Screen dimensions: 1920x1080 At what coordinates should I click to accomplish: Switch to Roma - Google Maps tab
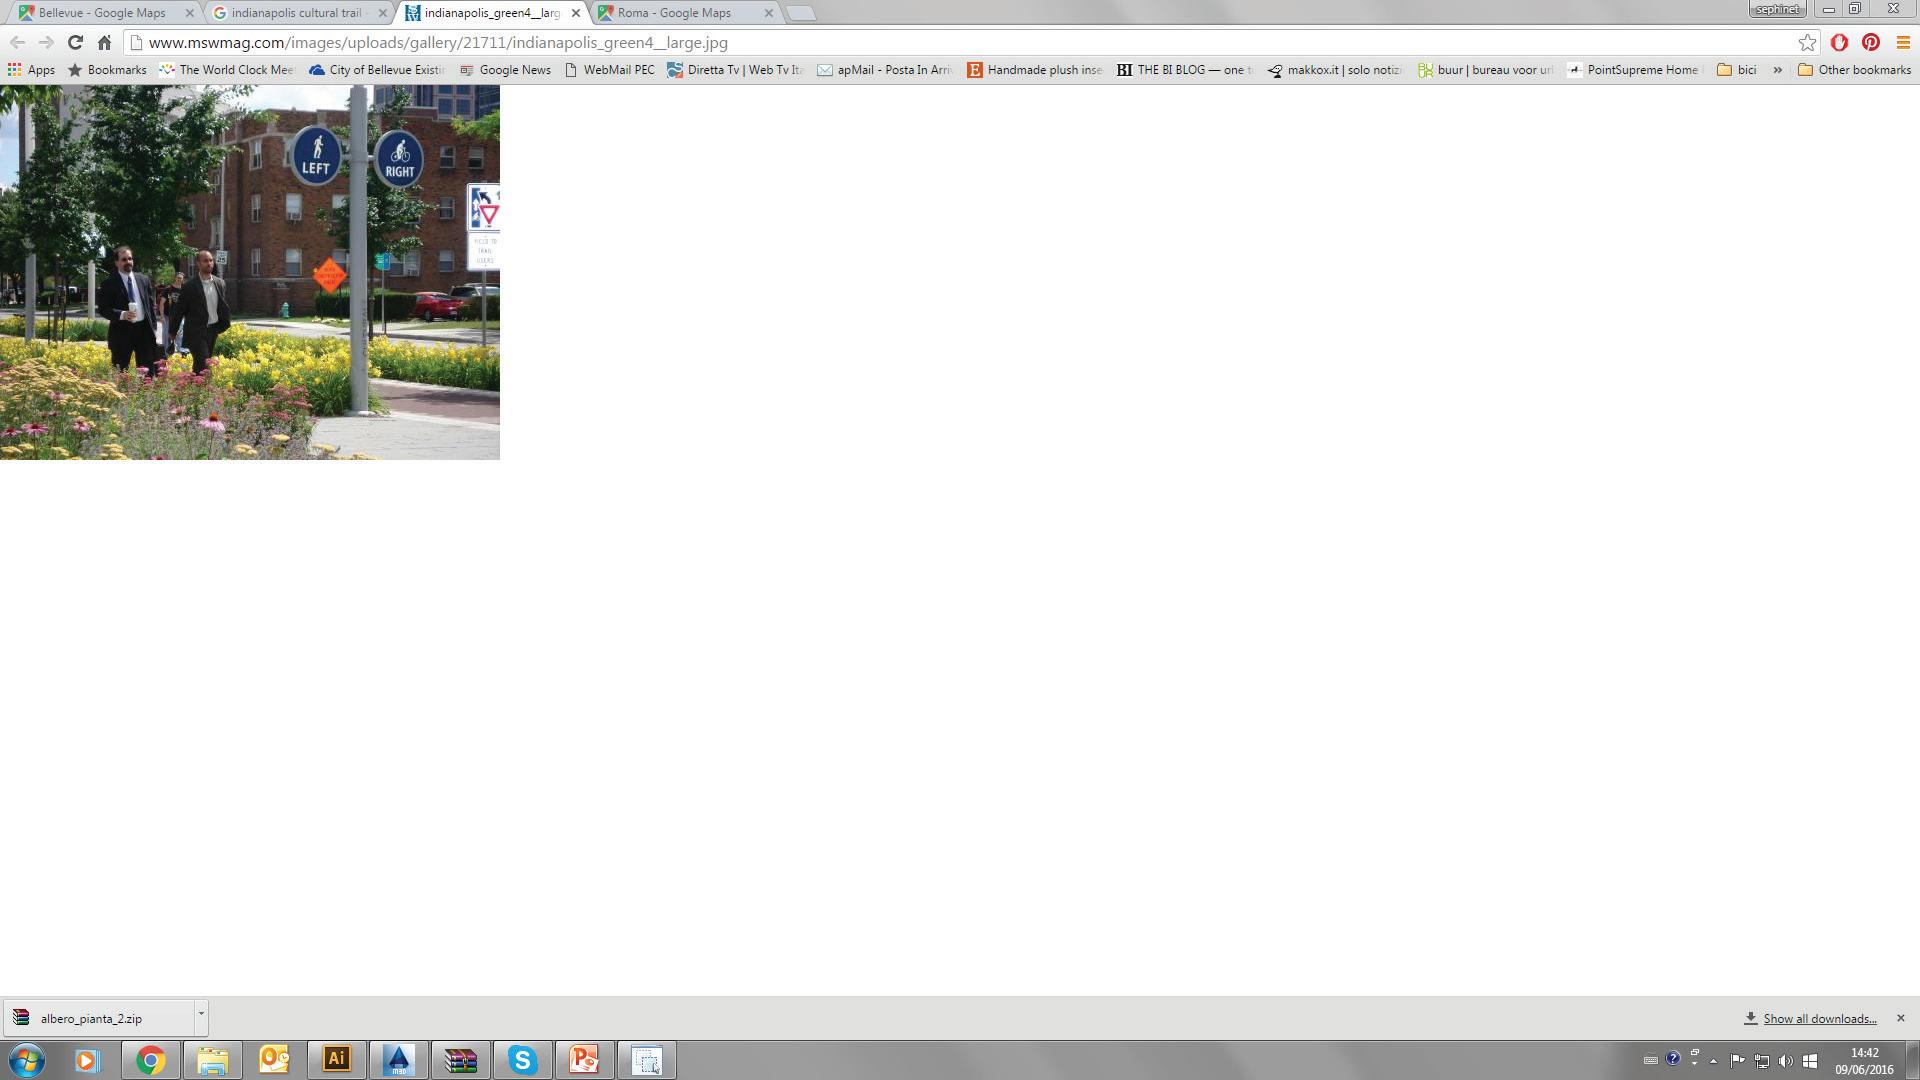coord(675,13)
